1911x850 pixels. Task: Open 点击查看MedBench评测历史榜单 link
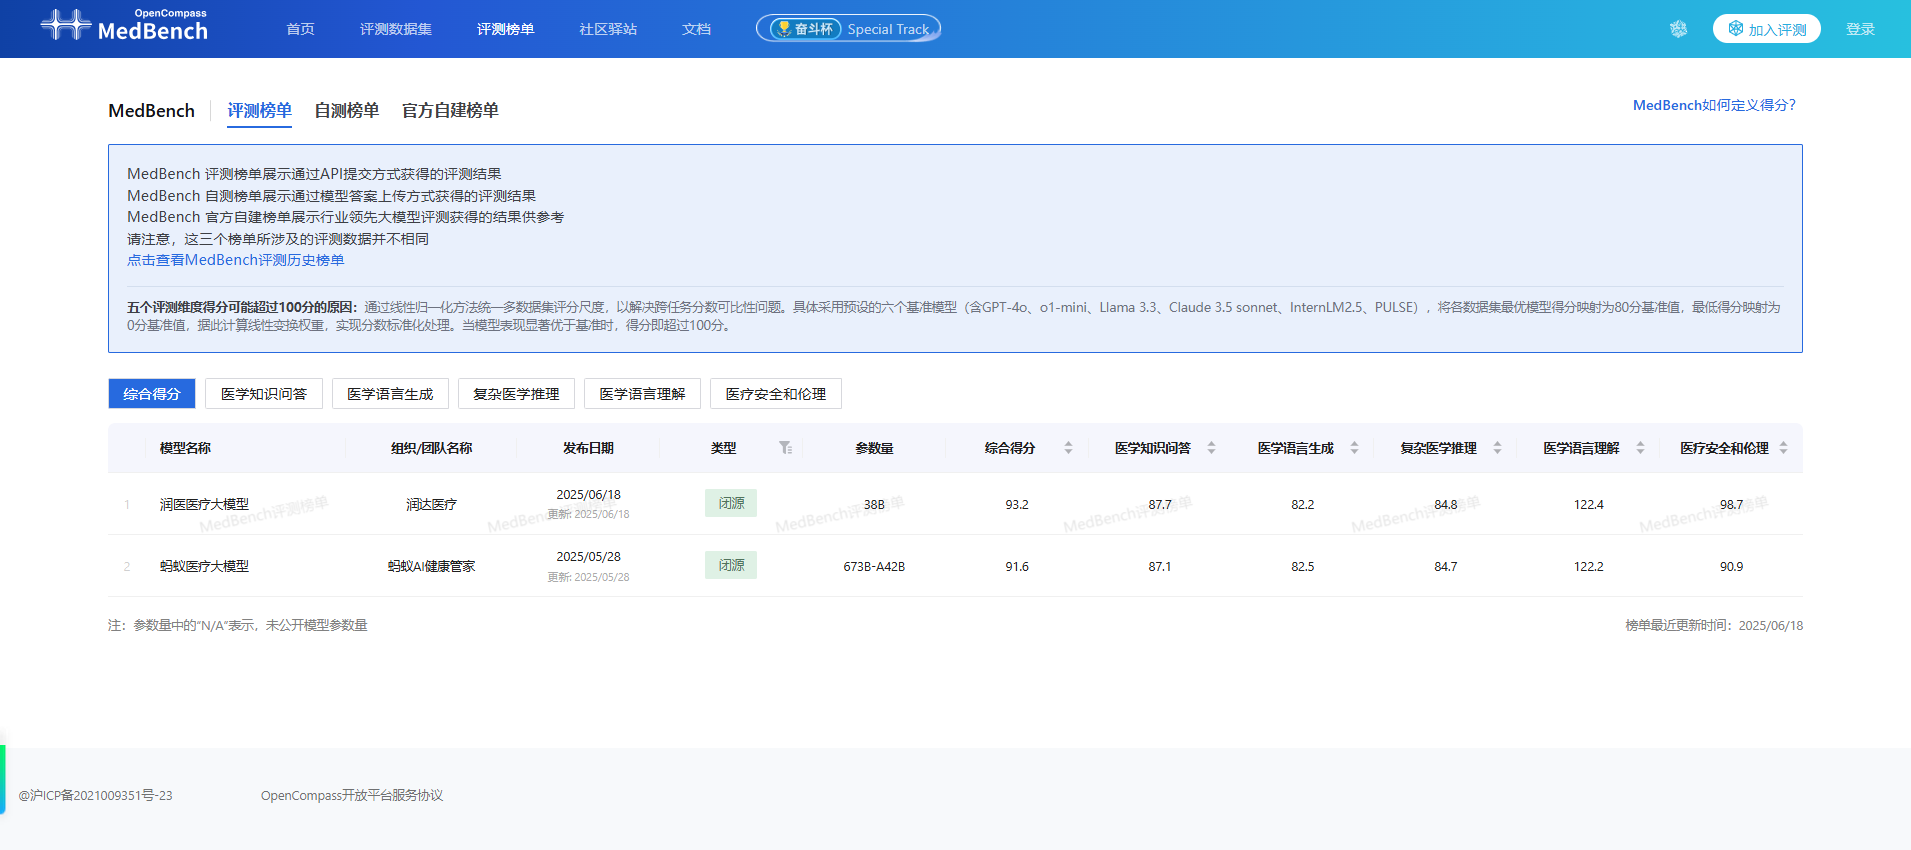tap(235, 260)
